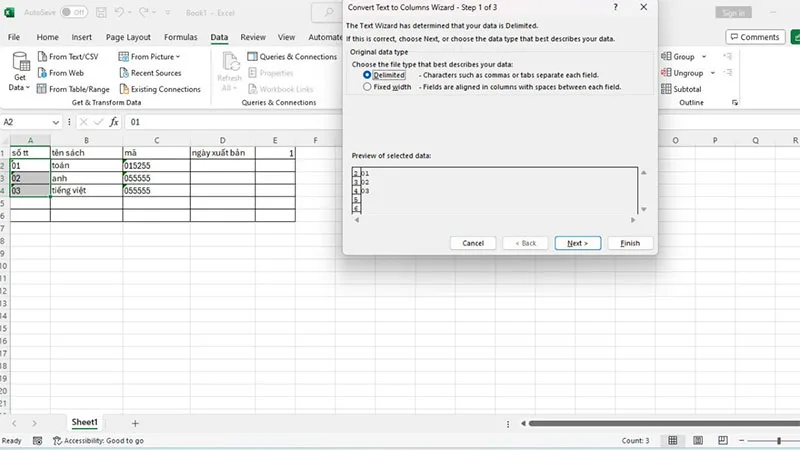This screenshot has width=800, height=450.
Task: Click the Excel search box icon
Action: (329, 12)
